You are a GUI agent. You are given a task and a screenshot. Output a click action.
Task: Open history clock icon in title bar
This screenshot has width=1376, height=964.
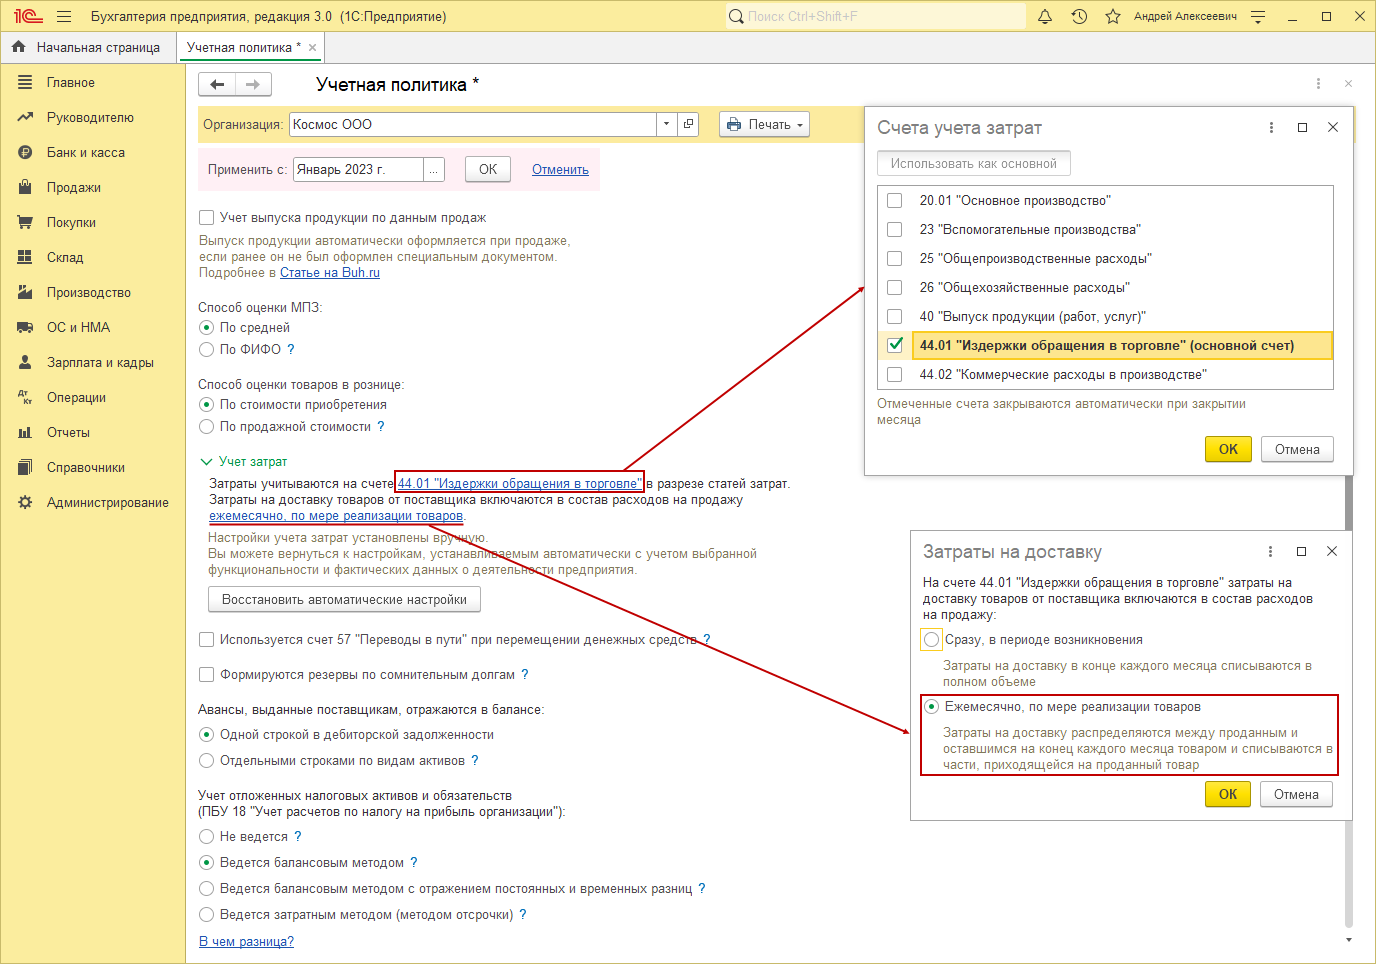coord(1079,16)
